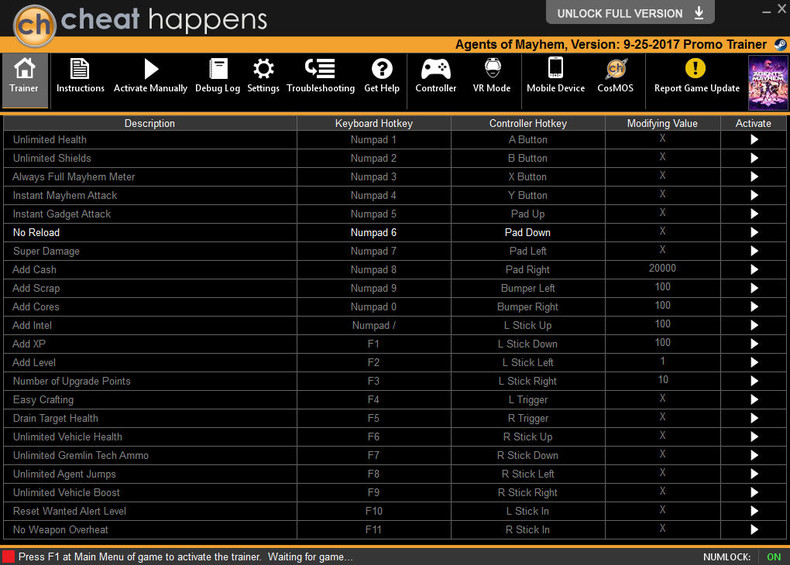Open the Instructions page icon

pos(80,77)
